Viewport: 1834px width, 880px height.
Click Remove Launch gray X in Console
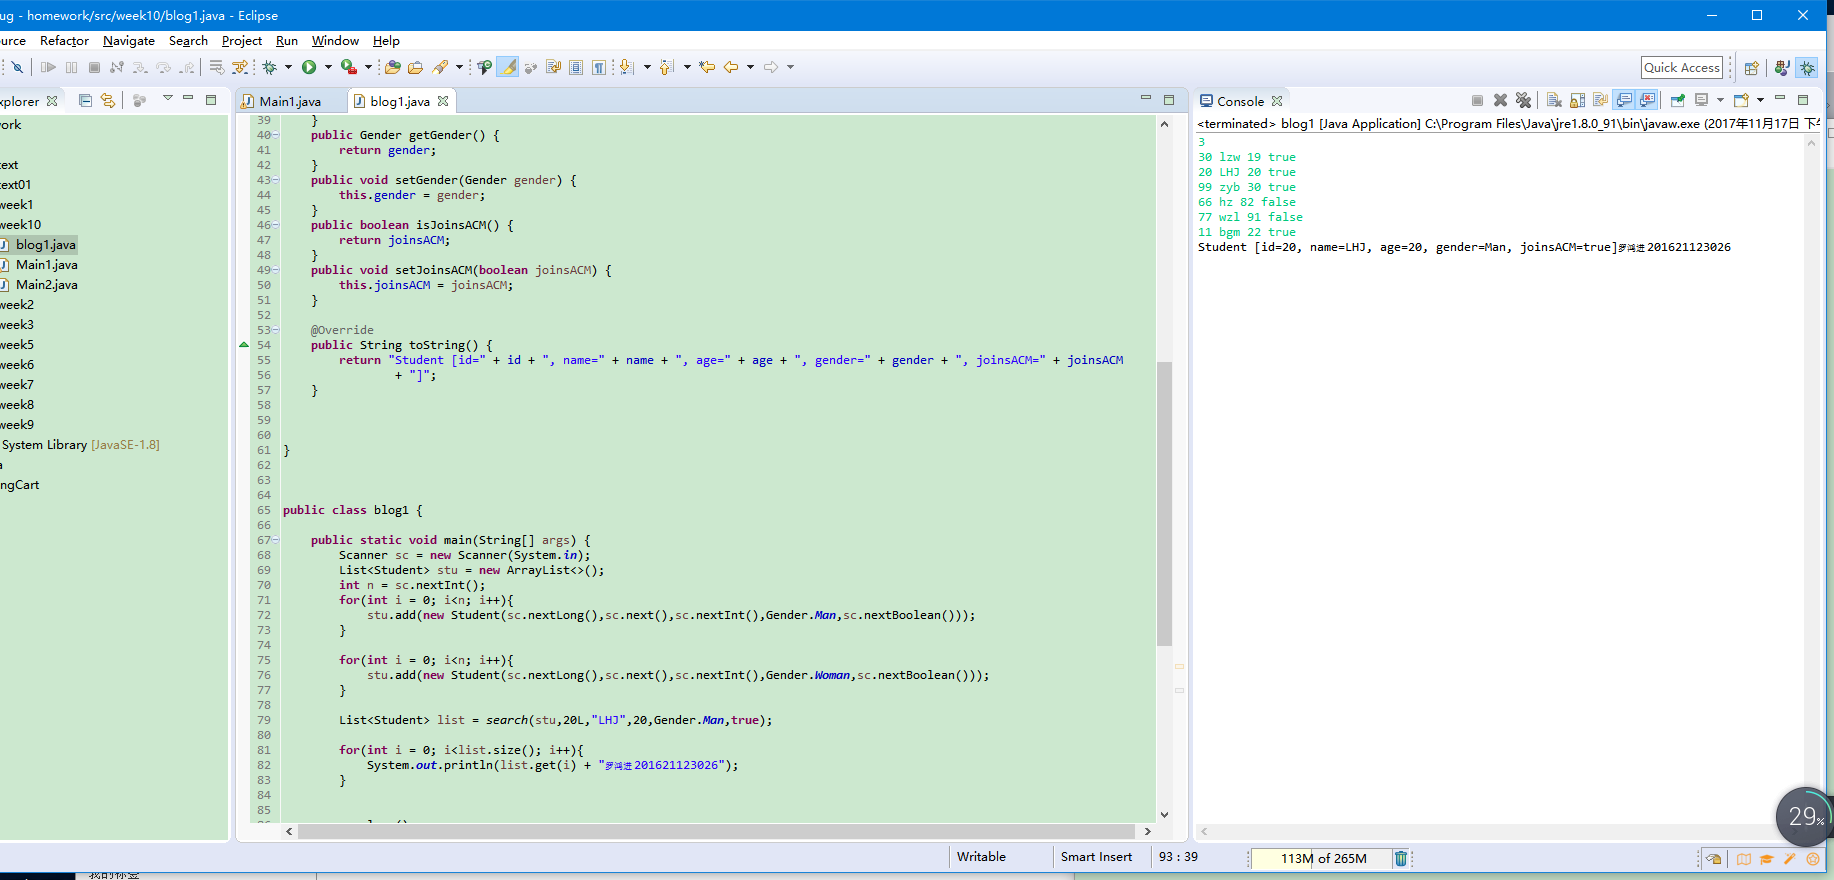1500,100
